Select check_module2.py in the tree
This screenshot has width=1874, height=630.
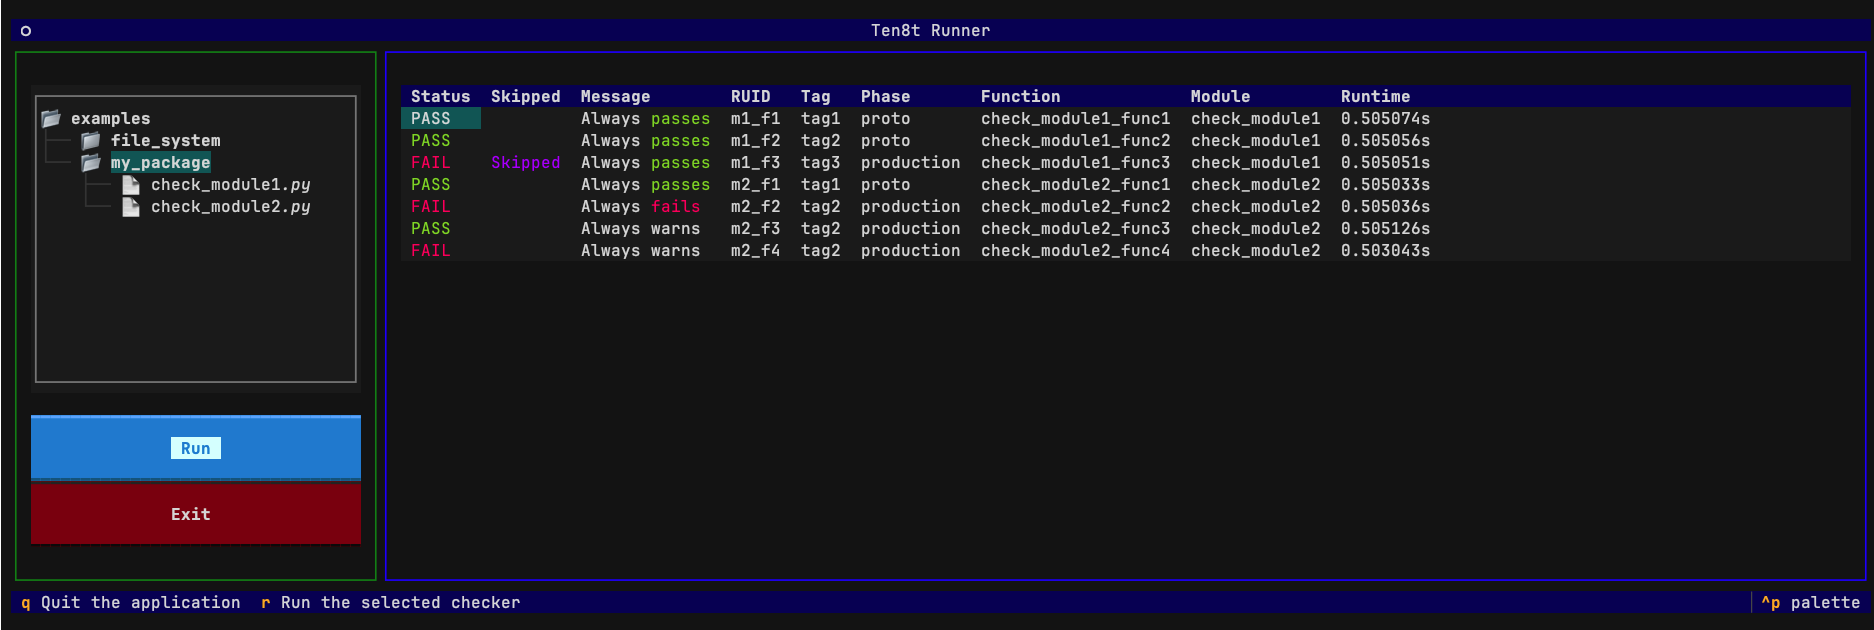pyautogui.click(x=231, y=207)
